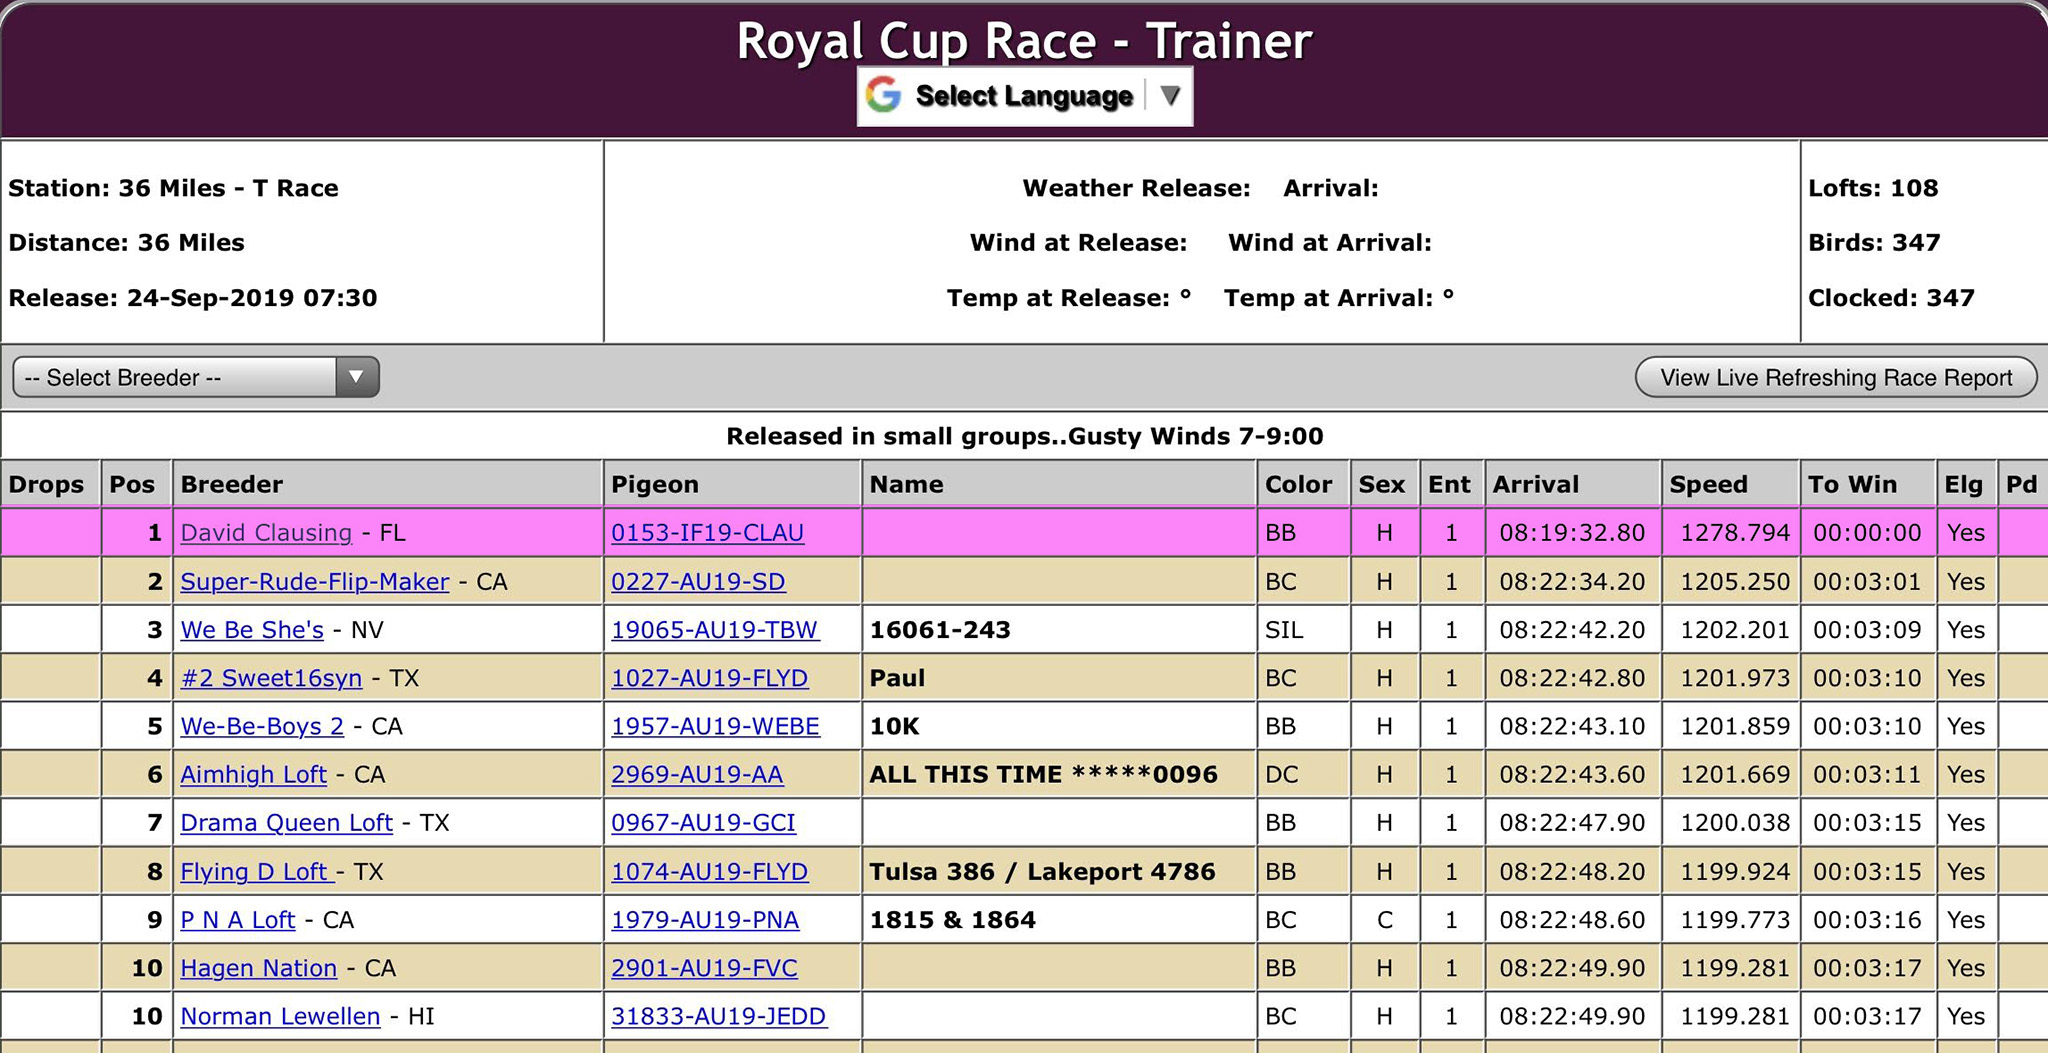Open Super-Rude-Flip-Maker breeder link

(x=314, y=582)
